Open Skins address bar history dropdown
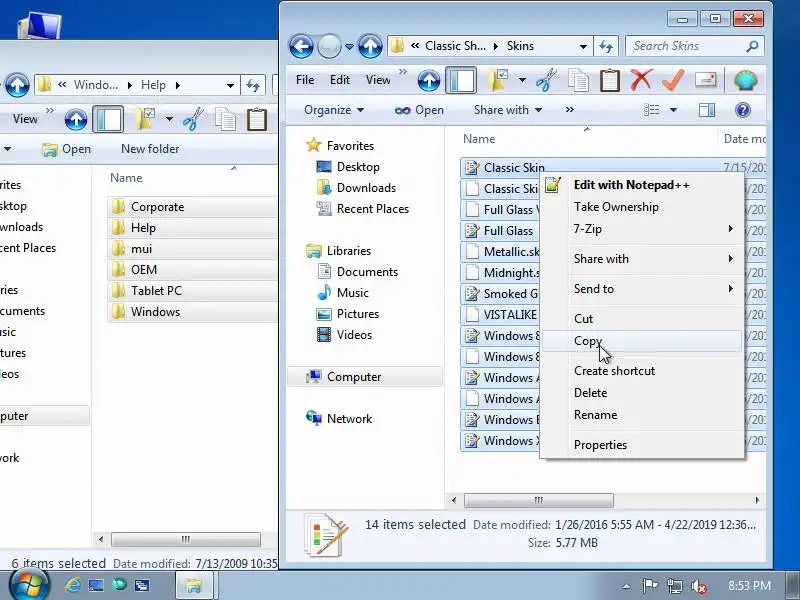 (x=583, y=46)
